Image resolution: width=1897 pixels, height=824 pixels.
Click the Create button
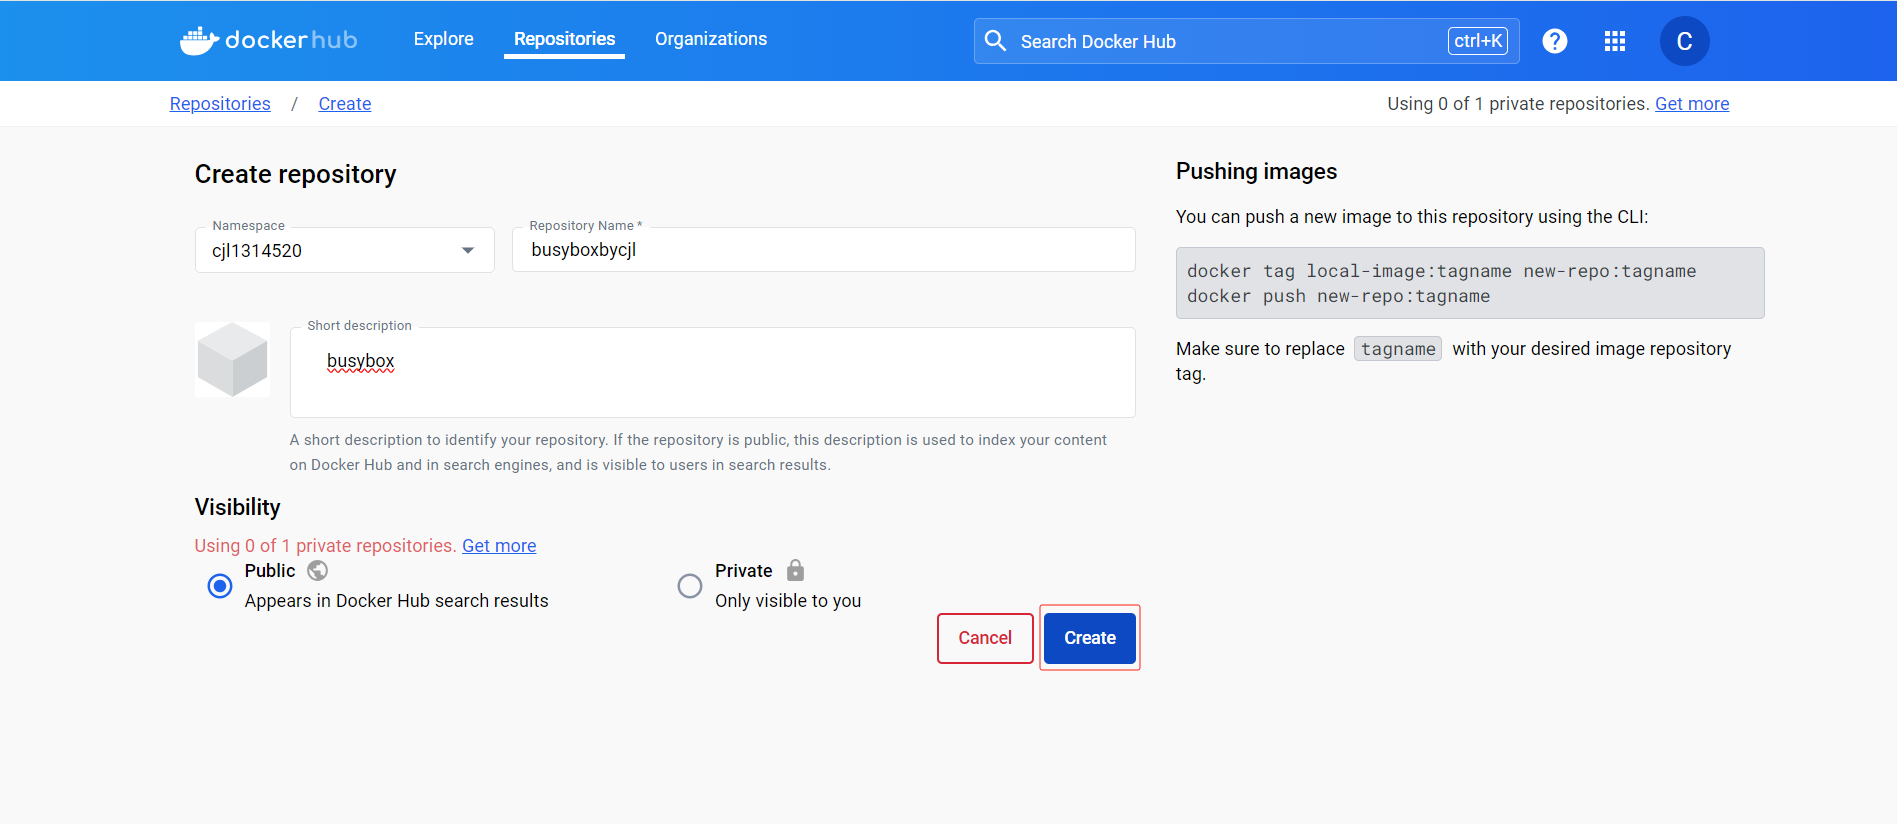pyautogui.click(x=1090, y=638)
